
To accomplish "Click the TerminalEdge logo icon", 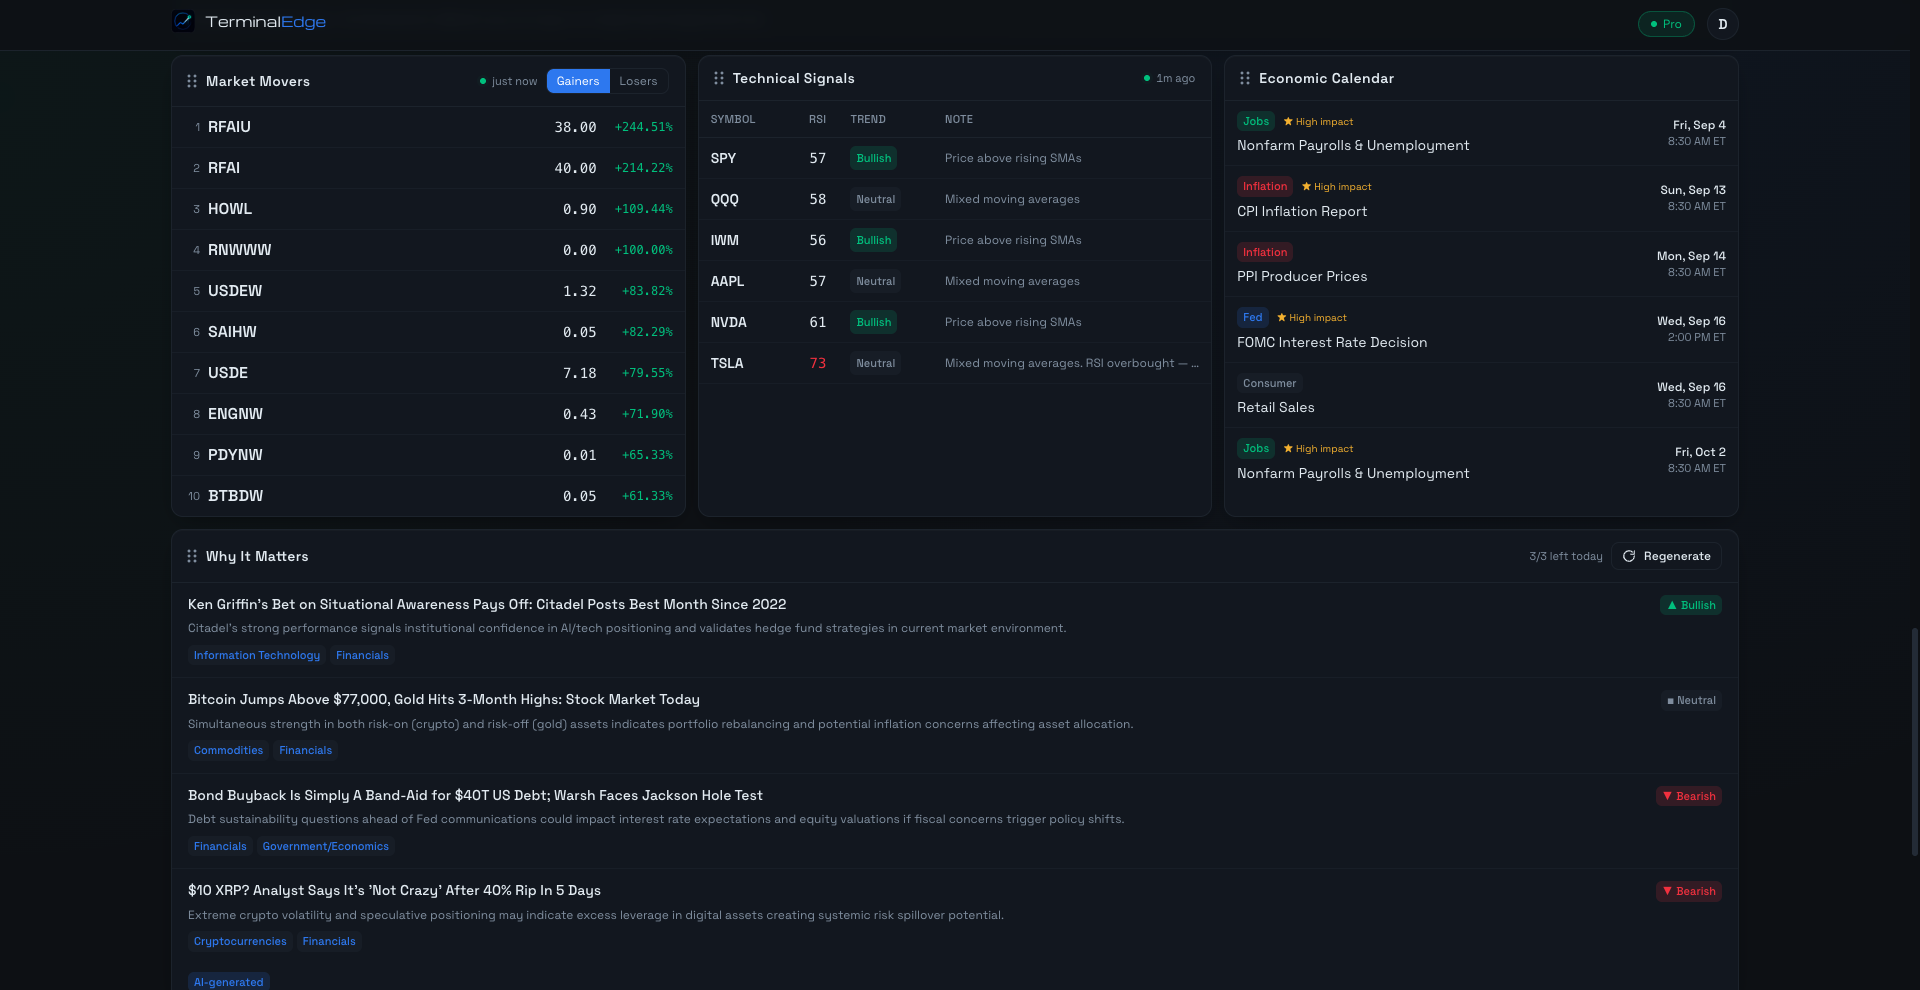I will pos(183,21).
